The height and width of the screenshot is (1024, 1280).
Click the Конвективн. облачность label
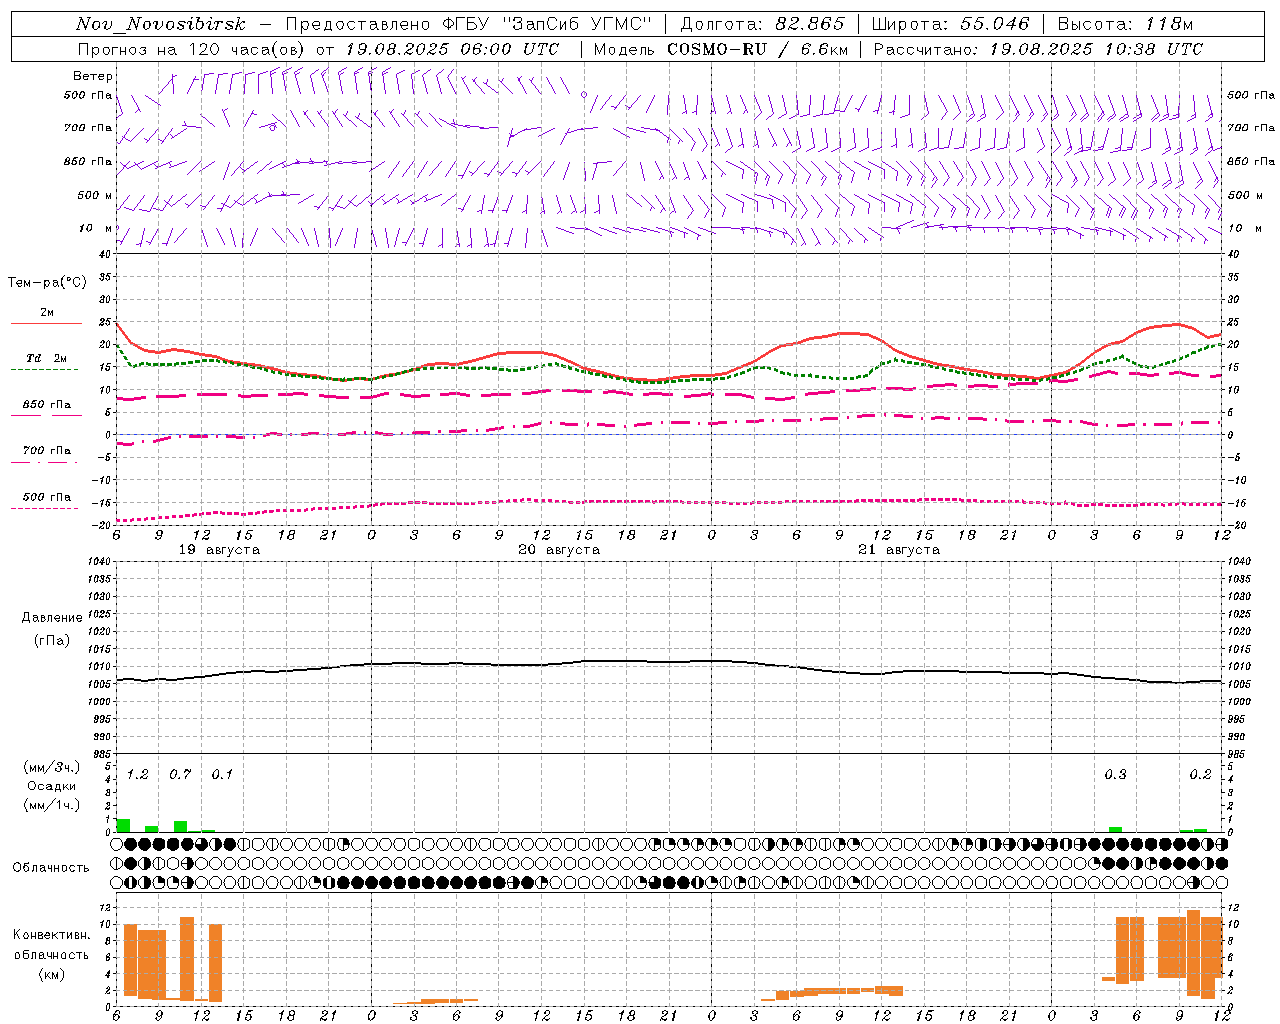(x=51, y=945)
